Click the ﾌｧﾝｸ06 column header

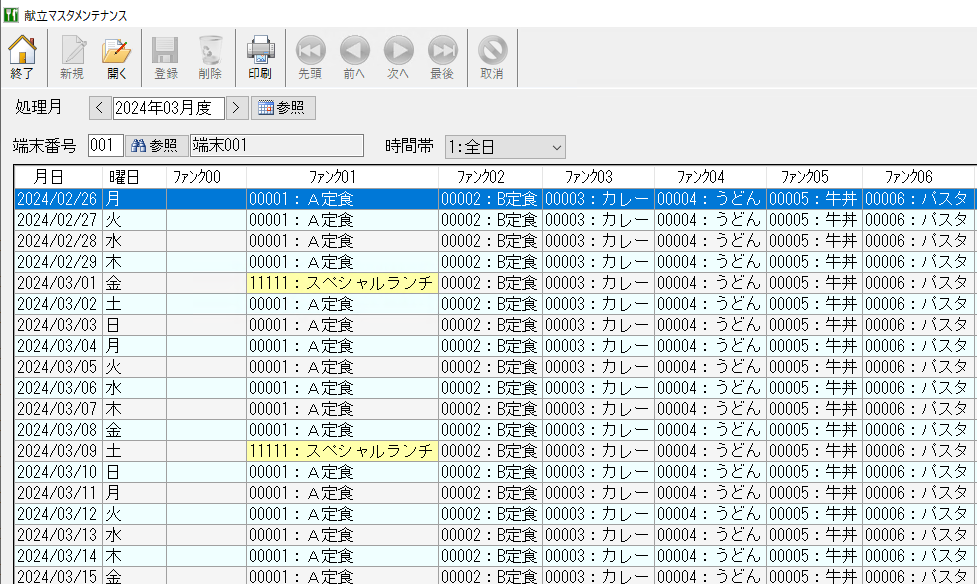point(918,177)
